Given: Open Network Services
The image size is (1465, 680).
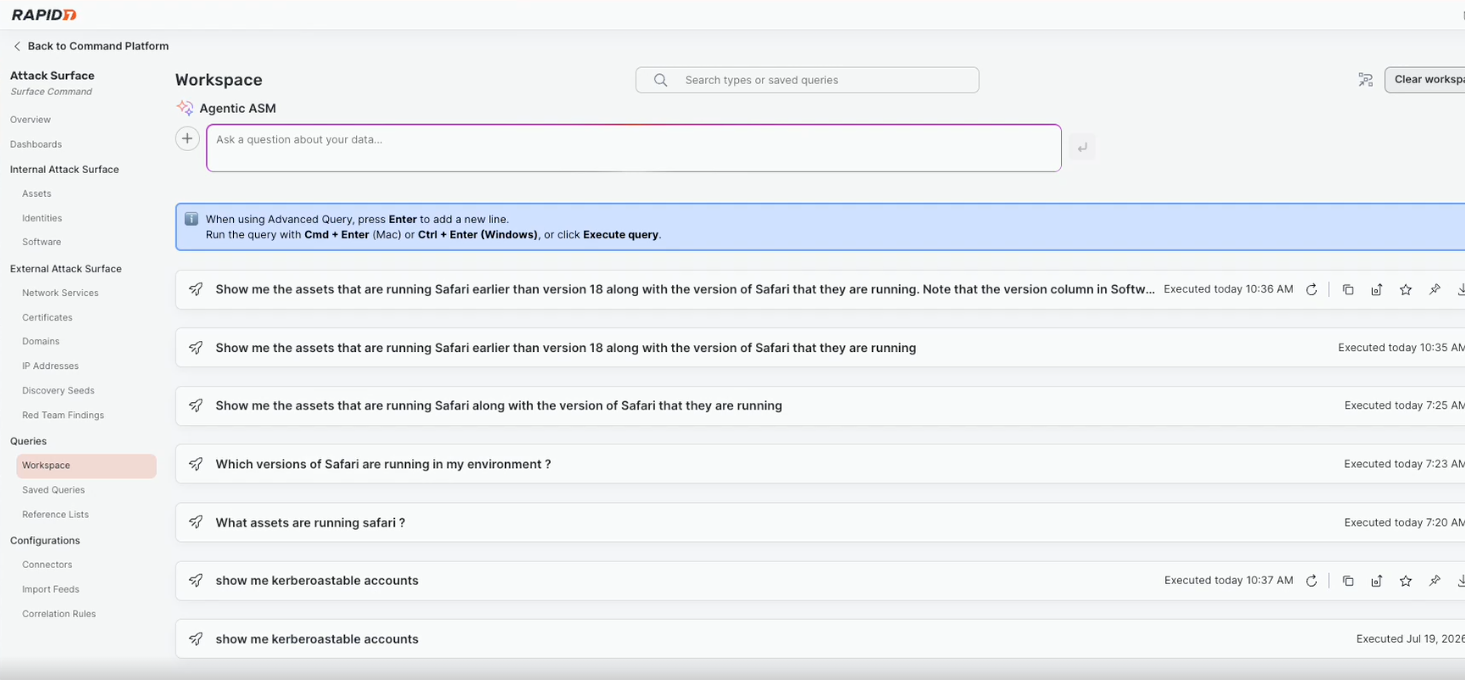Looking at the screenshot, I should (60, 293).
